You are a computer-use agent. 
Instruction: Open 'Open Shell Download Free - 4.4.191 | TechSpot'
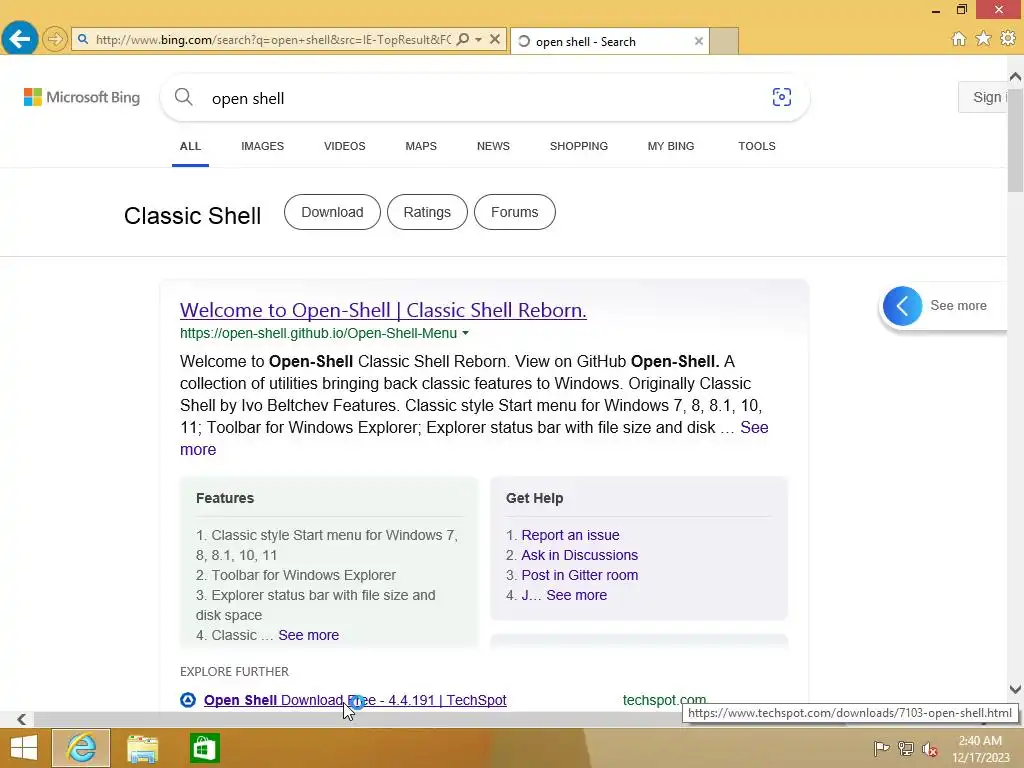(x=355, y=701)
